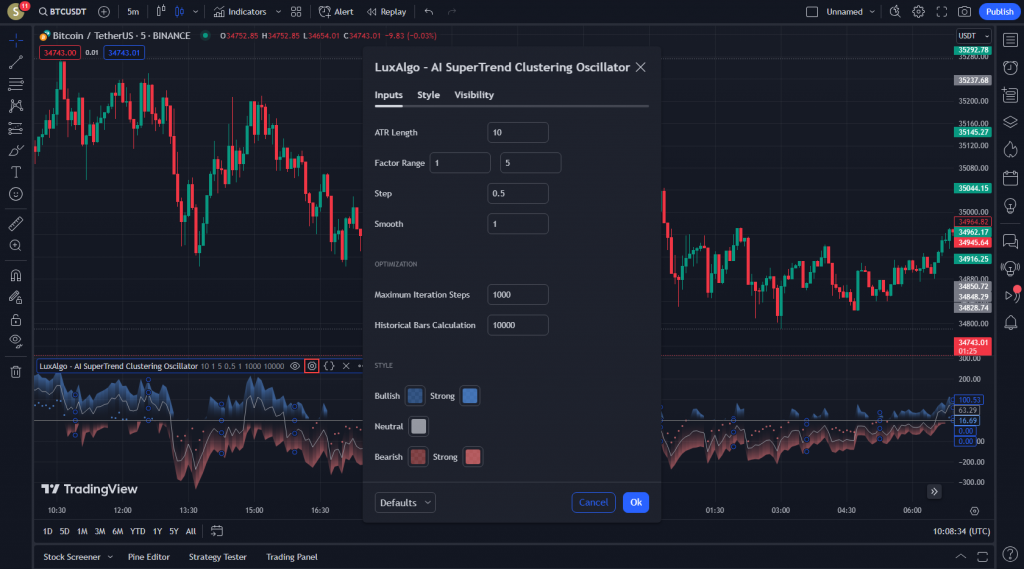Edit the Step value field
Screen dimensions: 1024x569
(x=518, y=193)
